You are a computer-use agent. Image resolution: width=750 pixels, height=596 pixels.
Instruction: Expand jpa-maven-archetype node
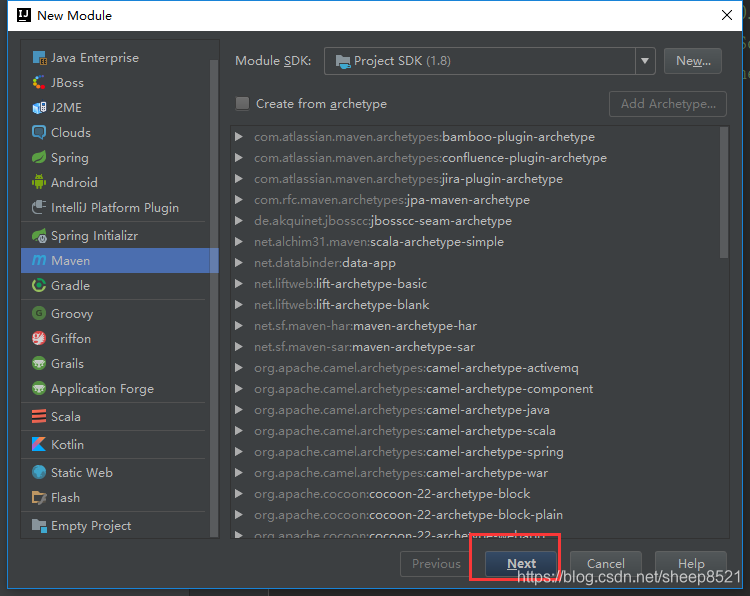[239, 200]
